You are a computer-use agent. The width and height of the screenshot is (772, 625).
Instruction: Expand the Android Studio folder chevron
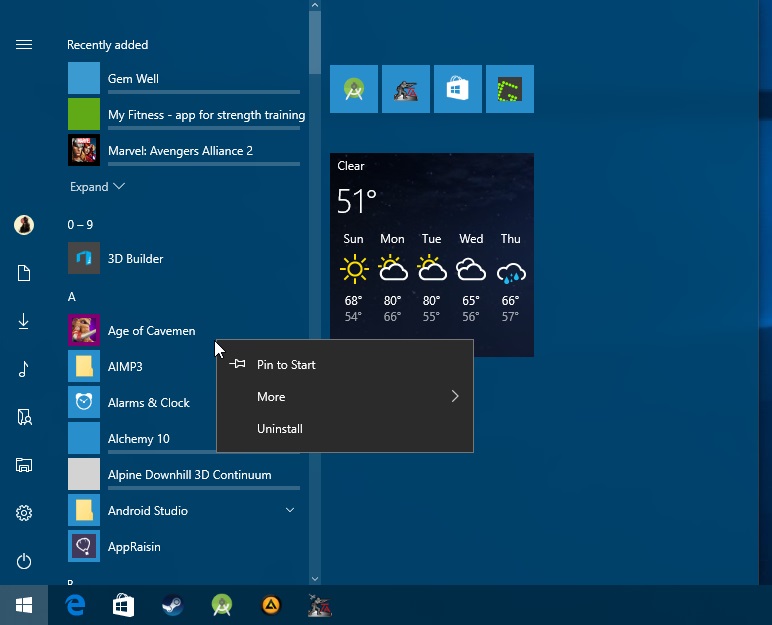[x=290, y=510]
